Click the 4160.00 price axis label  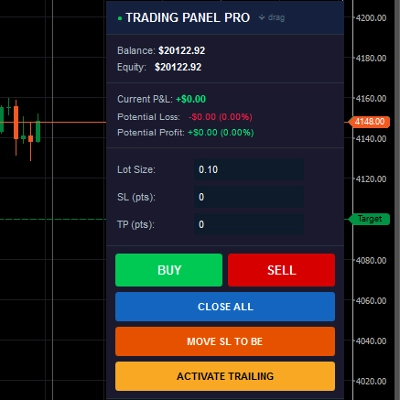click(371, 99)
